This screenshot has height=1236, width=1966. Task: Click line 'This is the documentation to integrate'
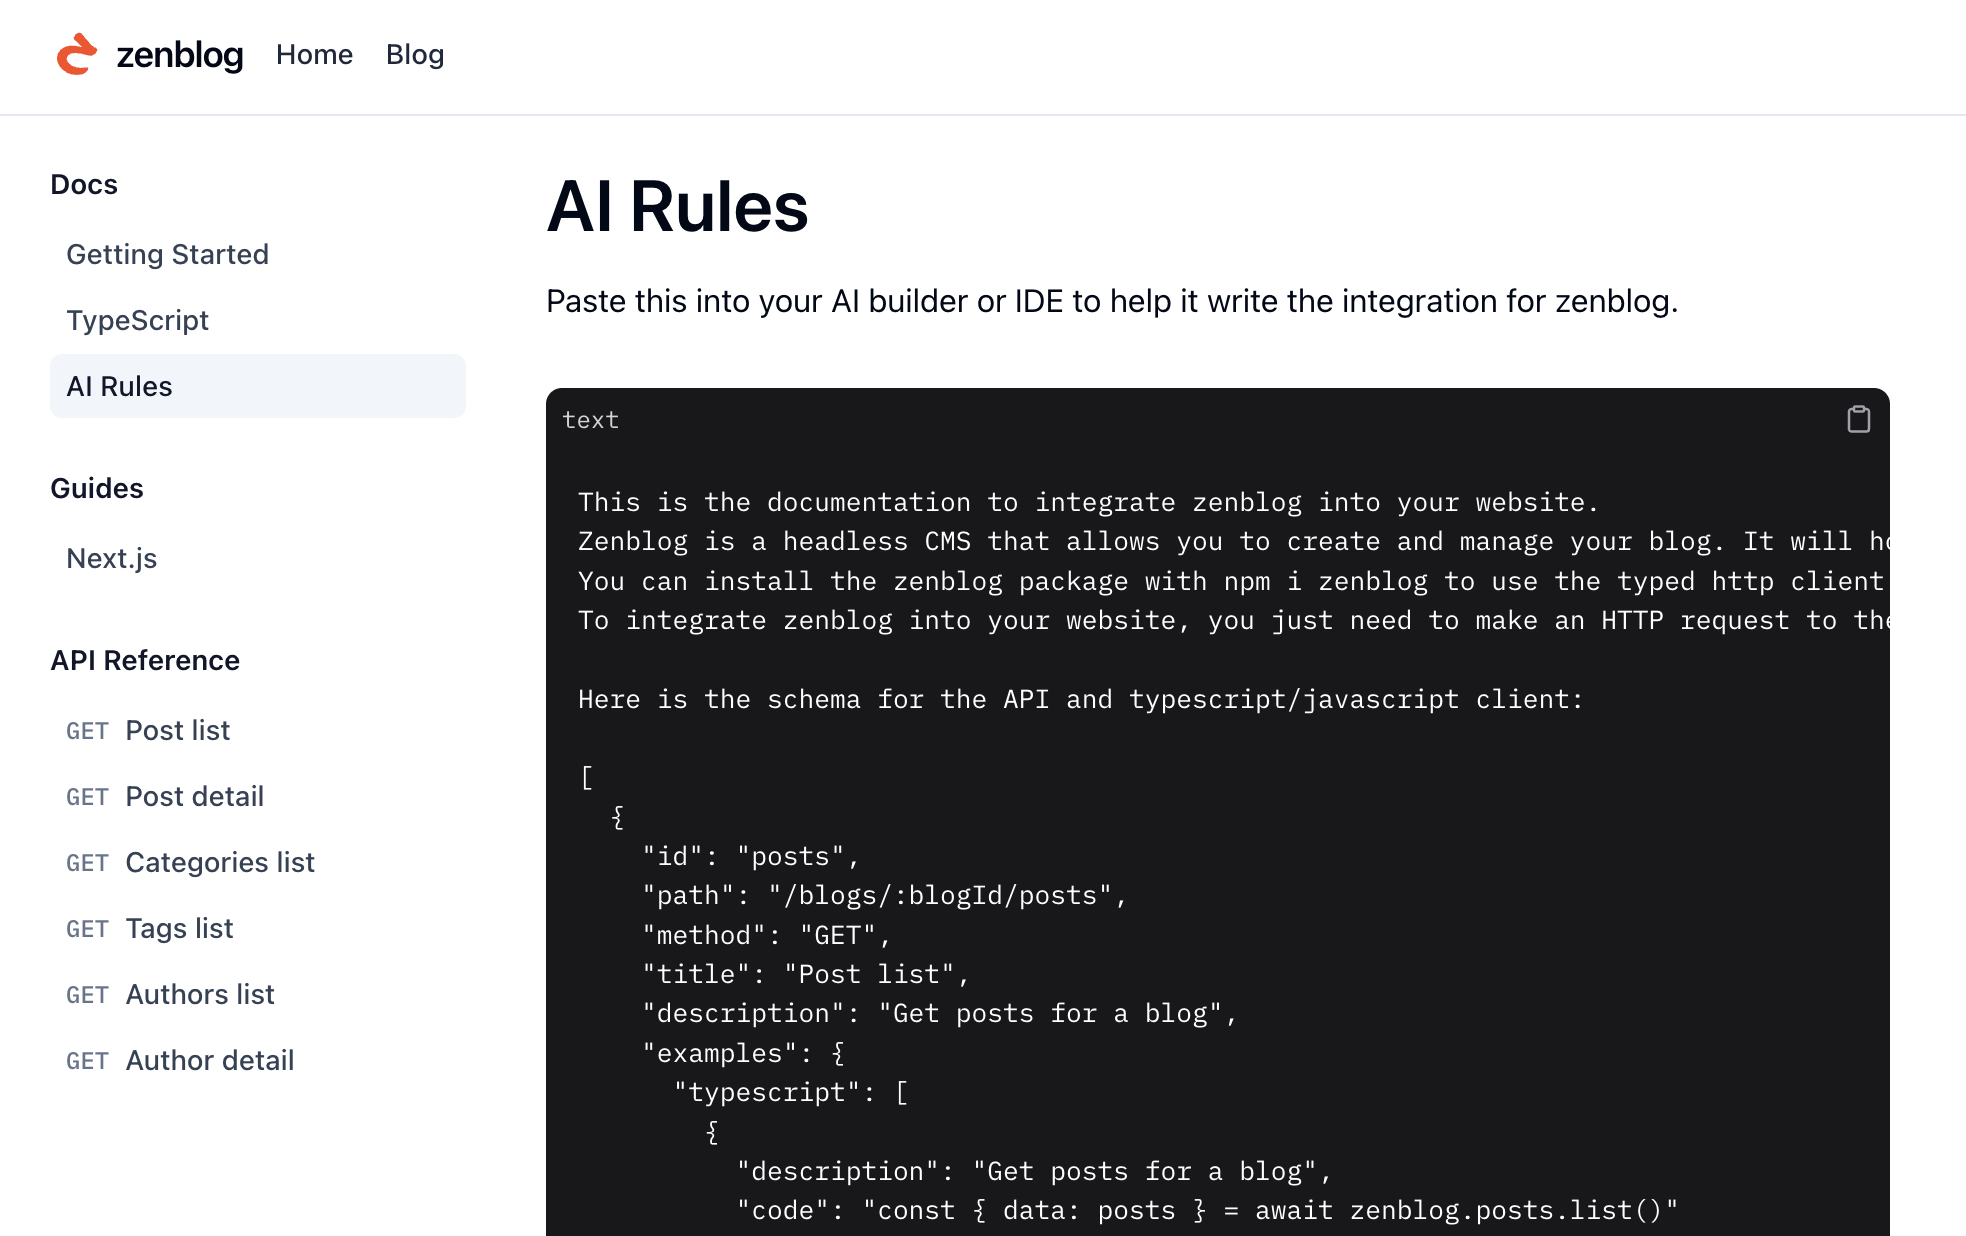(x=1089, y=502)
